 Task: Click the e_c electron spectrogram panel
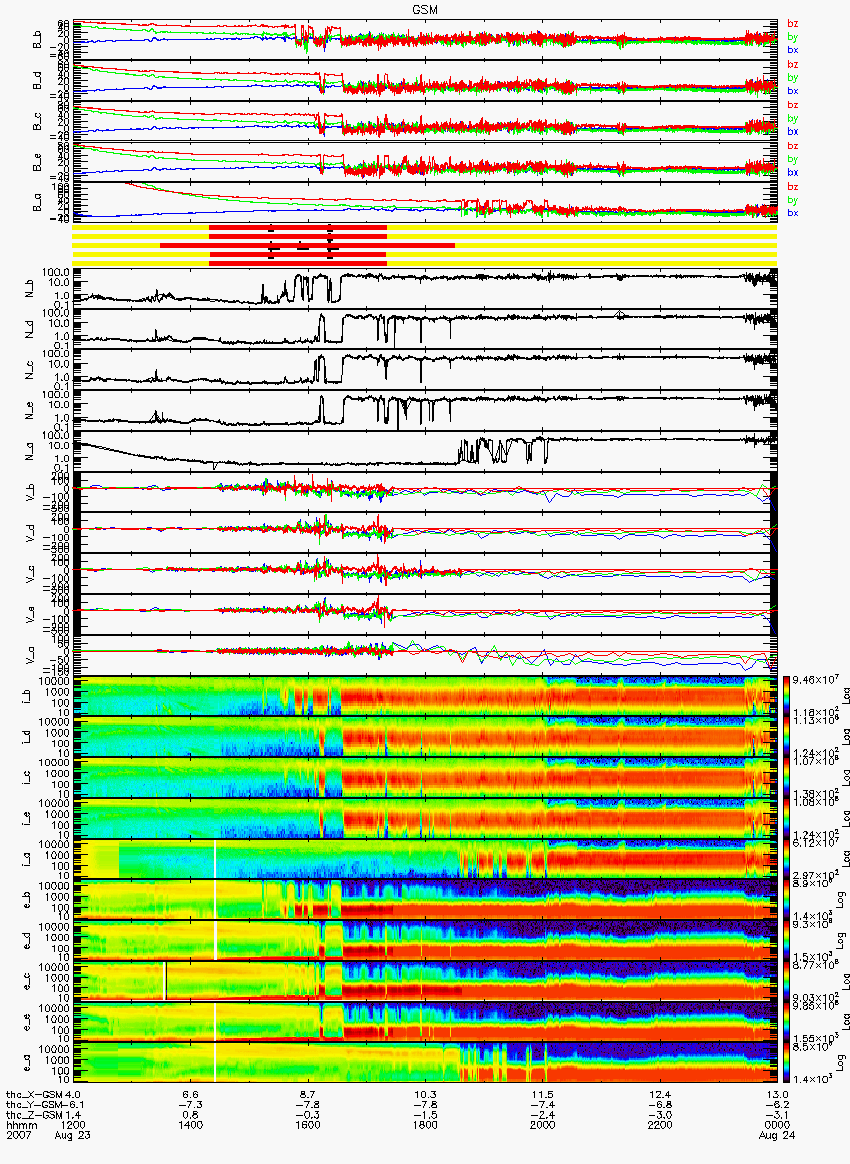point(425,981)
